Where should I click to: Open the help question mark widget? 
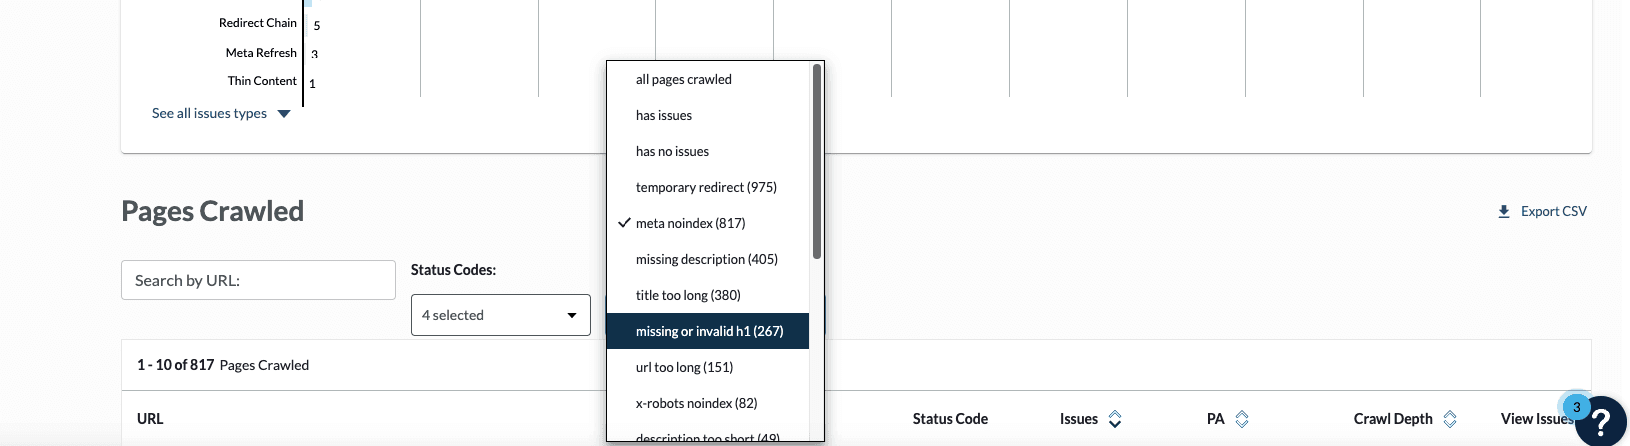coord(1600,420)
